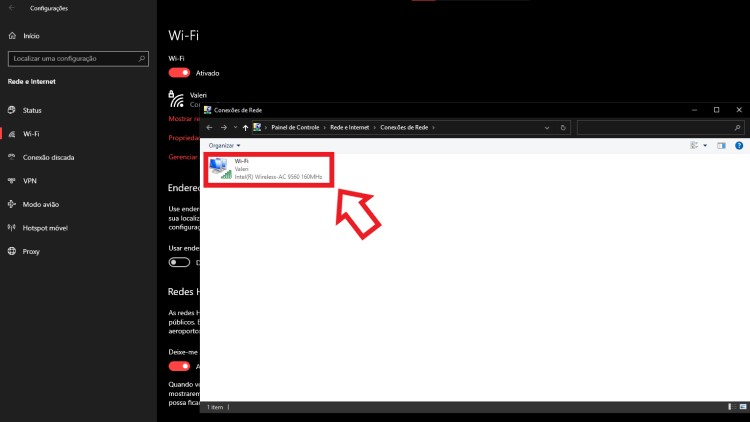This screenshot has width=750, height=422.
Task: Maximize the Conexões de Rede window
Action: point(717,110)
